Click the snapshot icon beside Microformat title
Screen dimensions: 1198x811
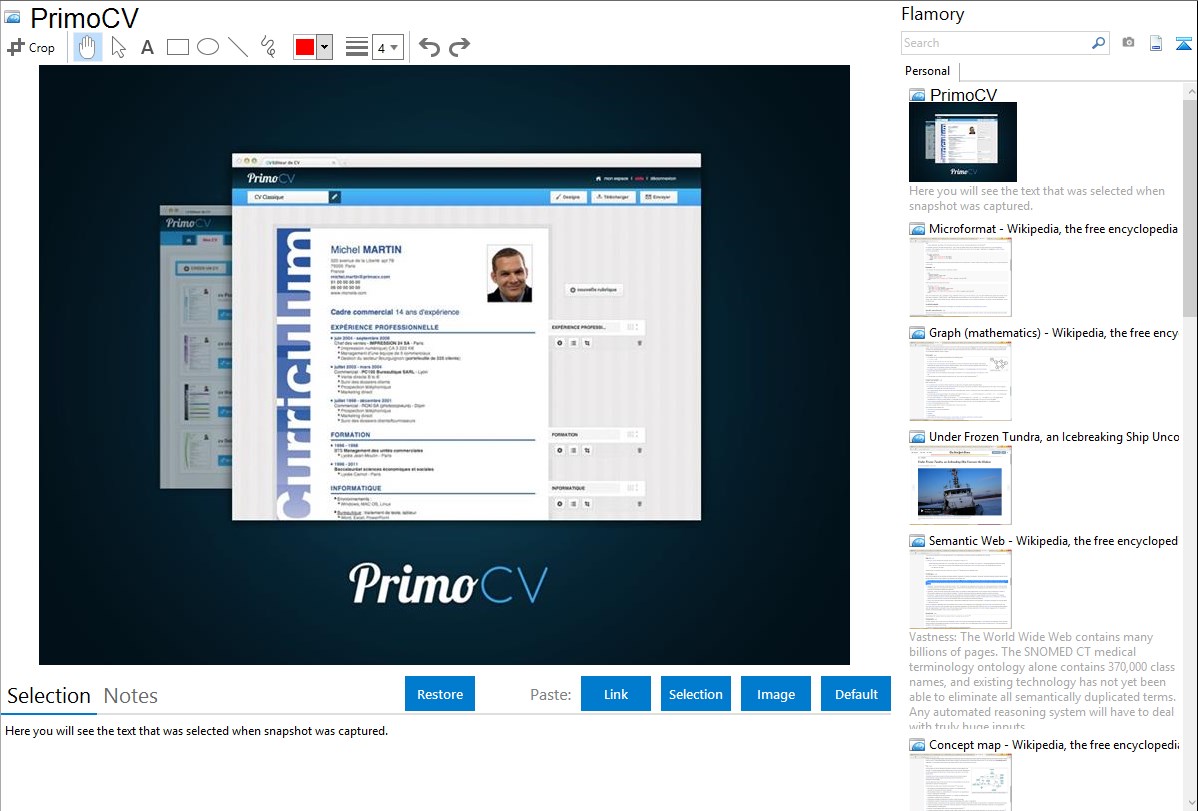[917, 229]
